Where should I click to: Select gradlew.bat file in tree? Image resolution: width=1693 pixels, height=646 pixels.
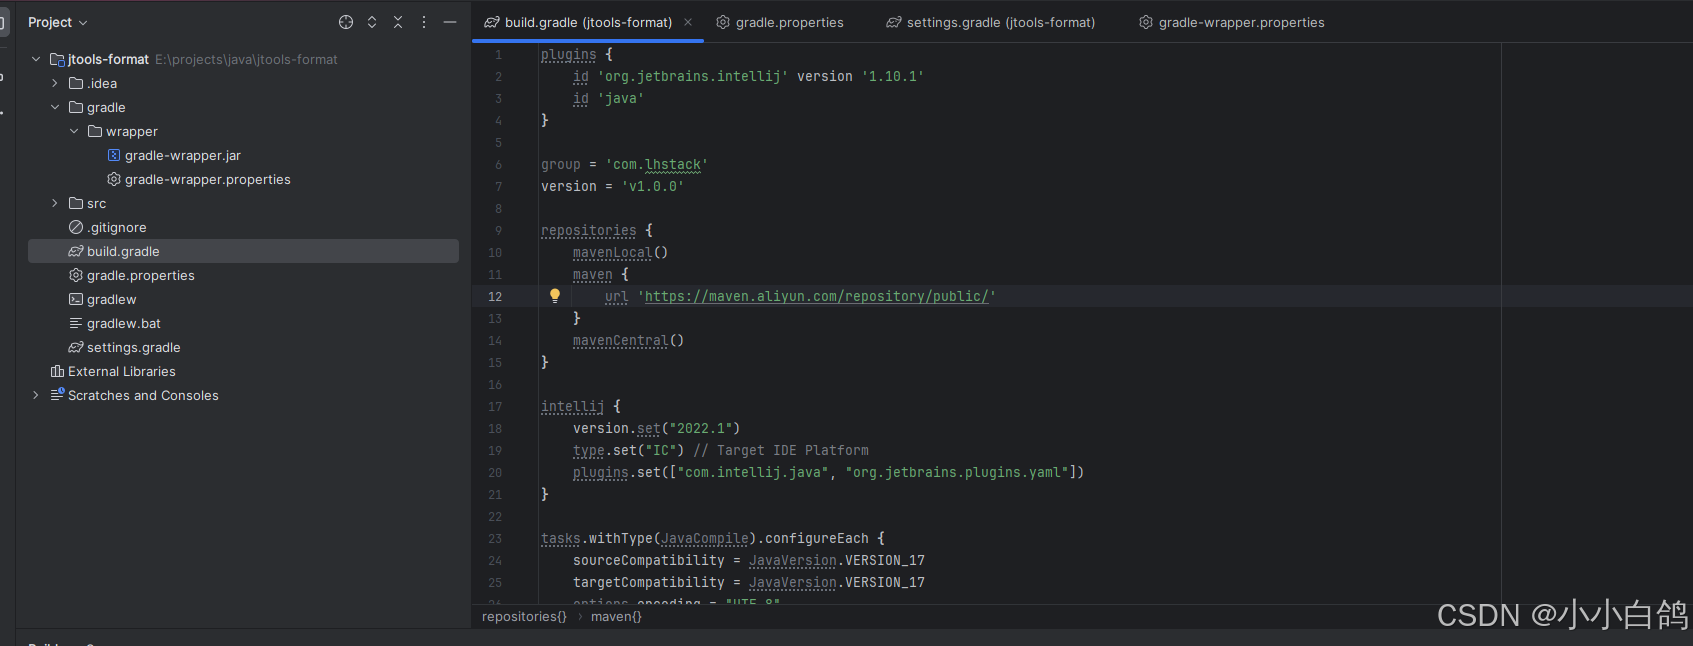123,323
